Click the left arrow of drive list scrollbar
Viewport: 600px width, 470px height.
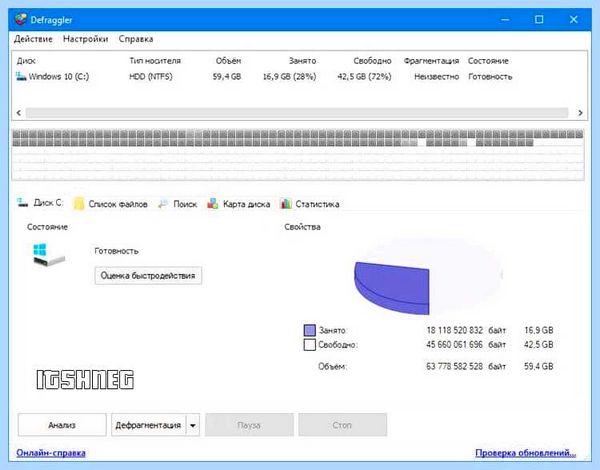click(x=19, y=113)
